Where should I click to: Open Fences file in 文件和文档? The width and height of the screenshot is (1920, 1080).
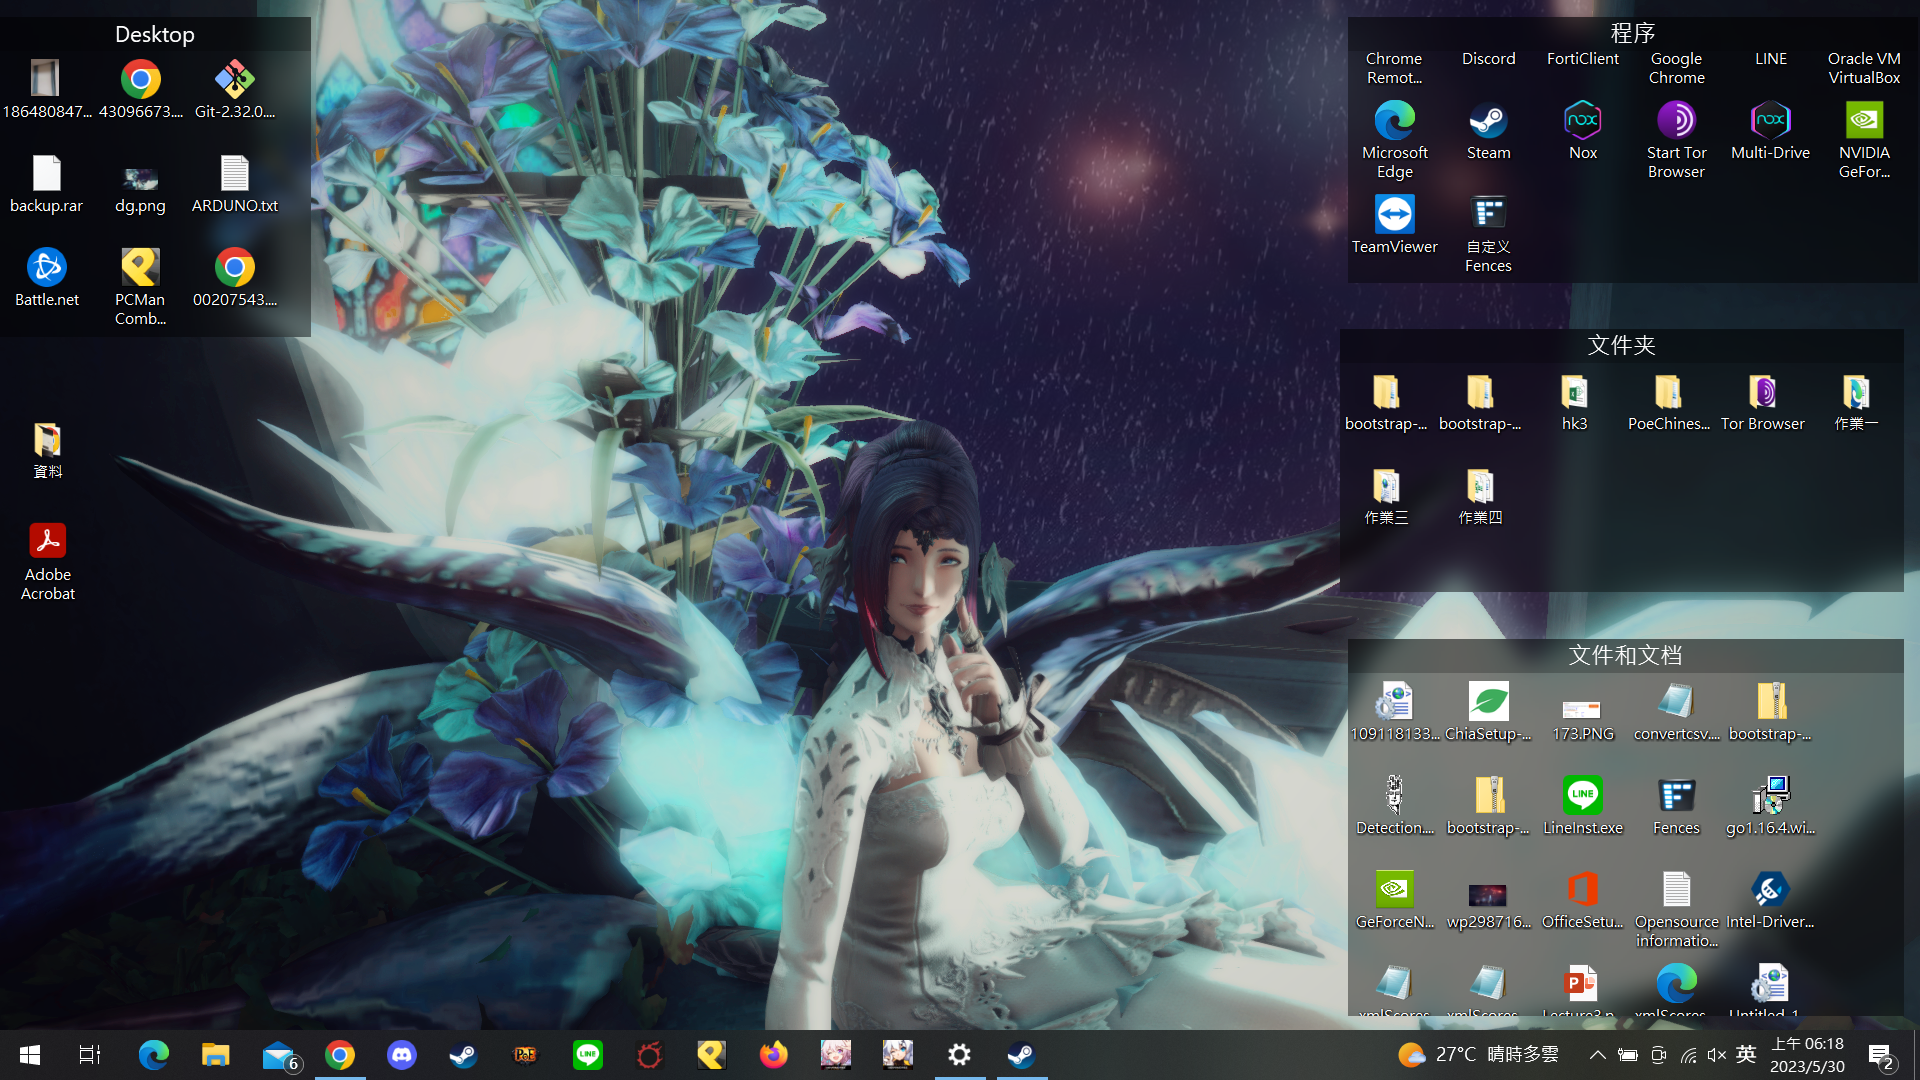[x=1676, y=806]
